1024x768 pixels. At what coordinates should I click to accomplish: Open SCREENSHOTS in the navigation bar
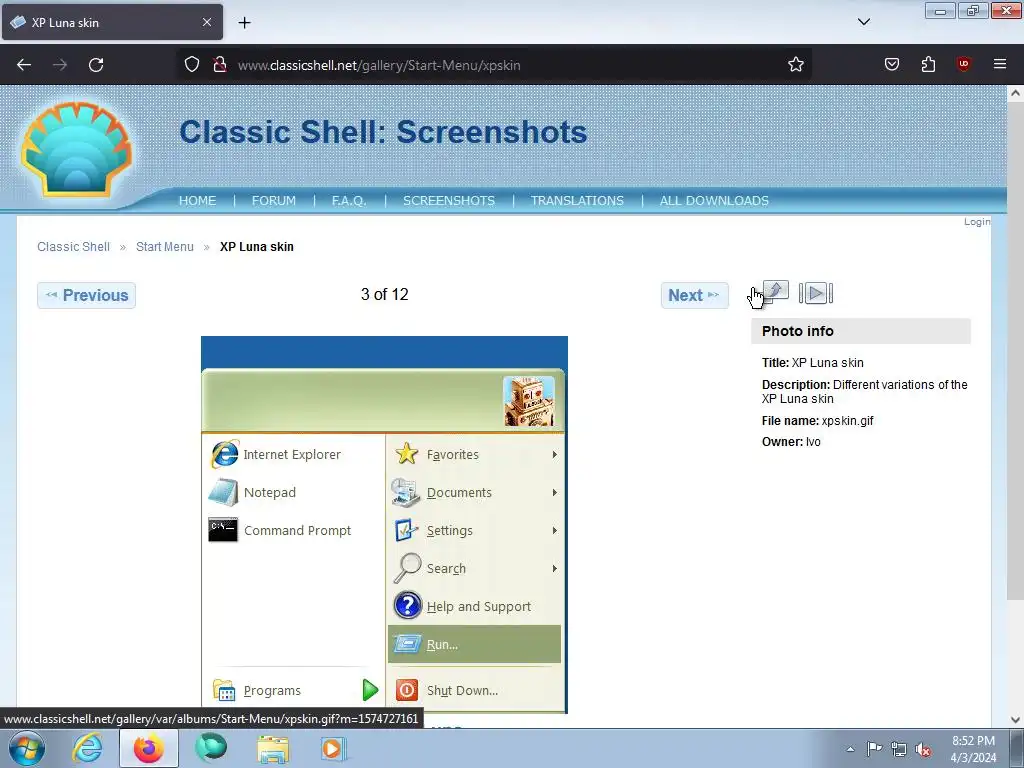pyautogui.click(x=449, y=200)
